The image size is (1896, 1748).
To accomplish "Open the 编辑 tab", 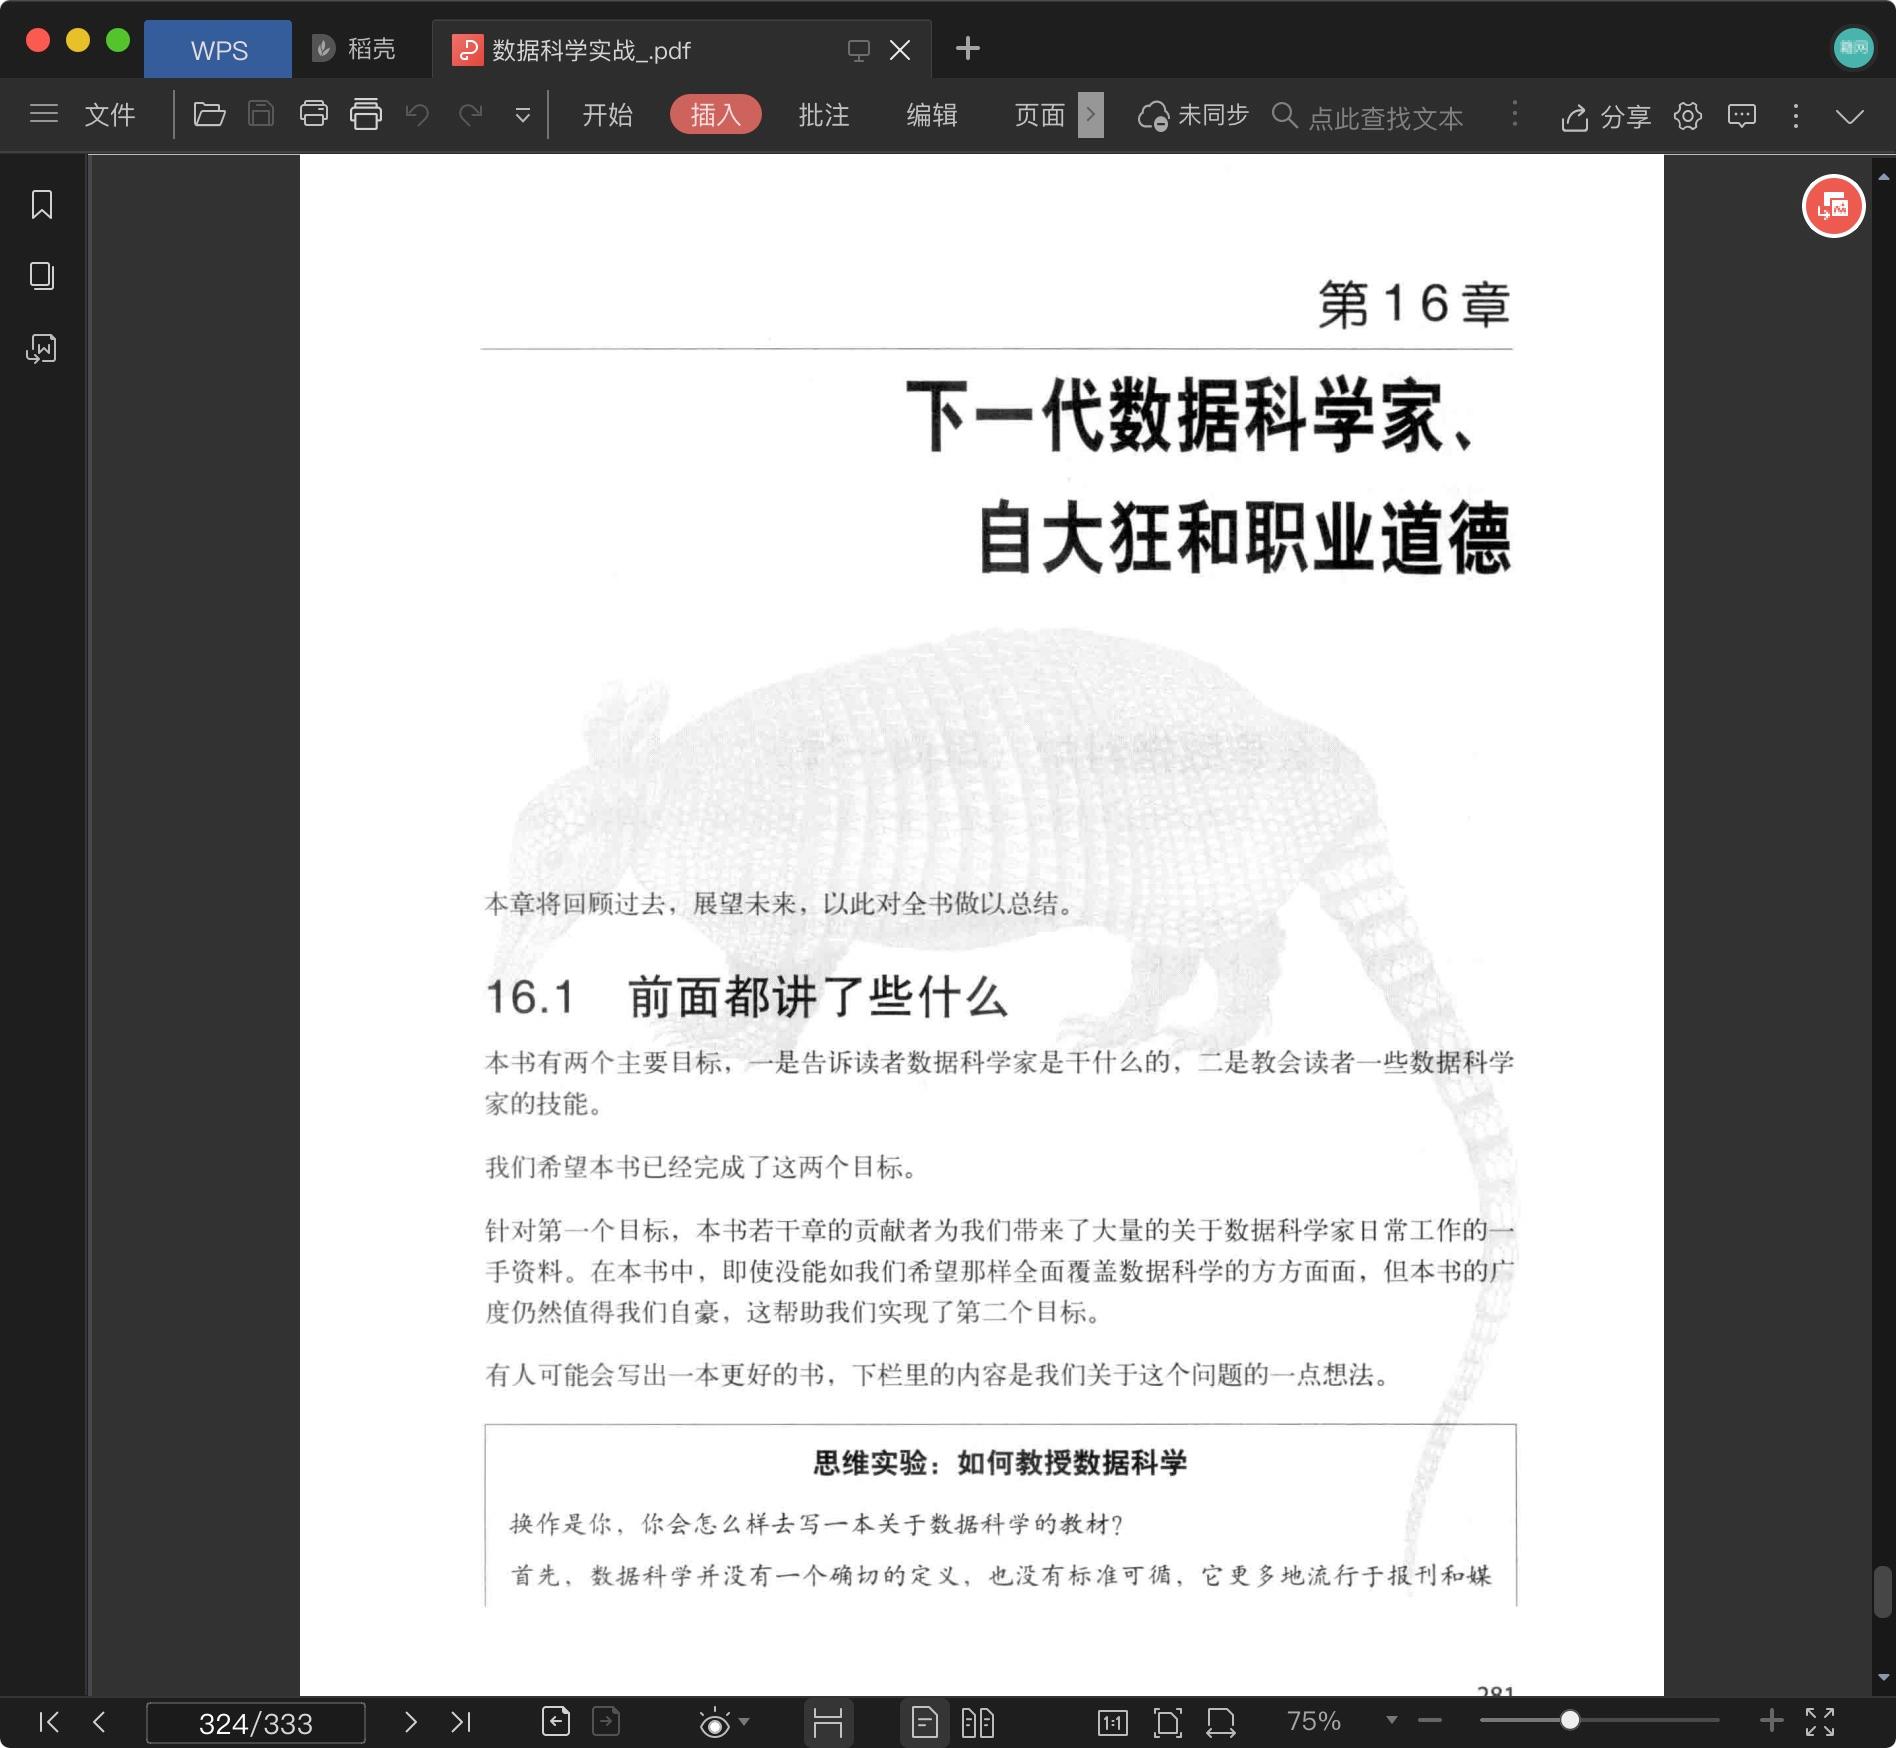I will (932, 115).
